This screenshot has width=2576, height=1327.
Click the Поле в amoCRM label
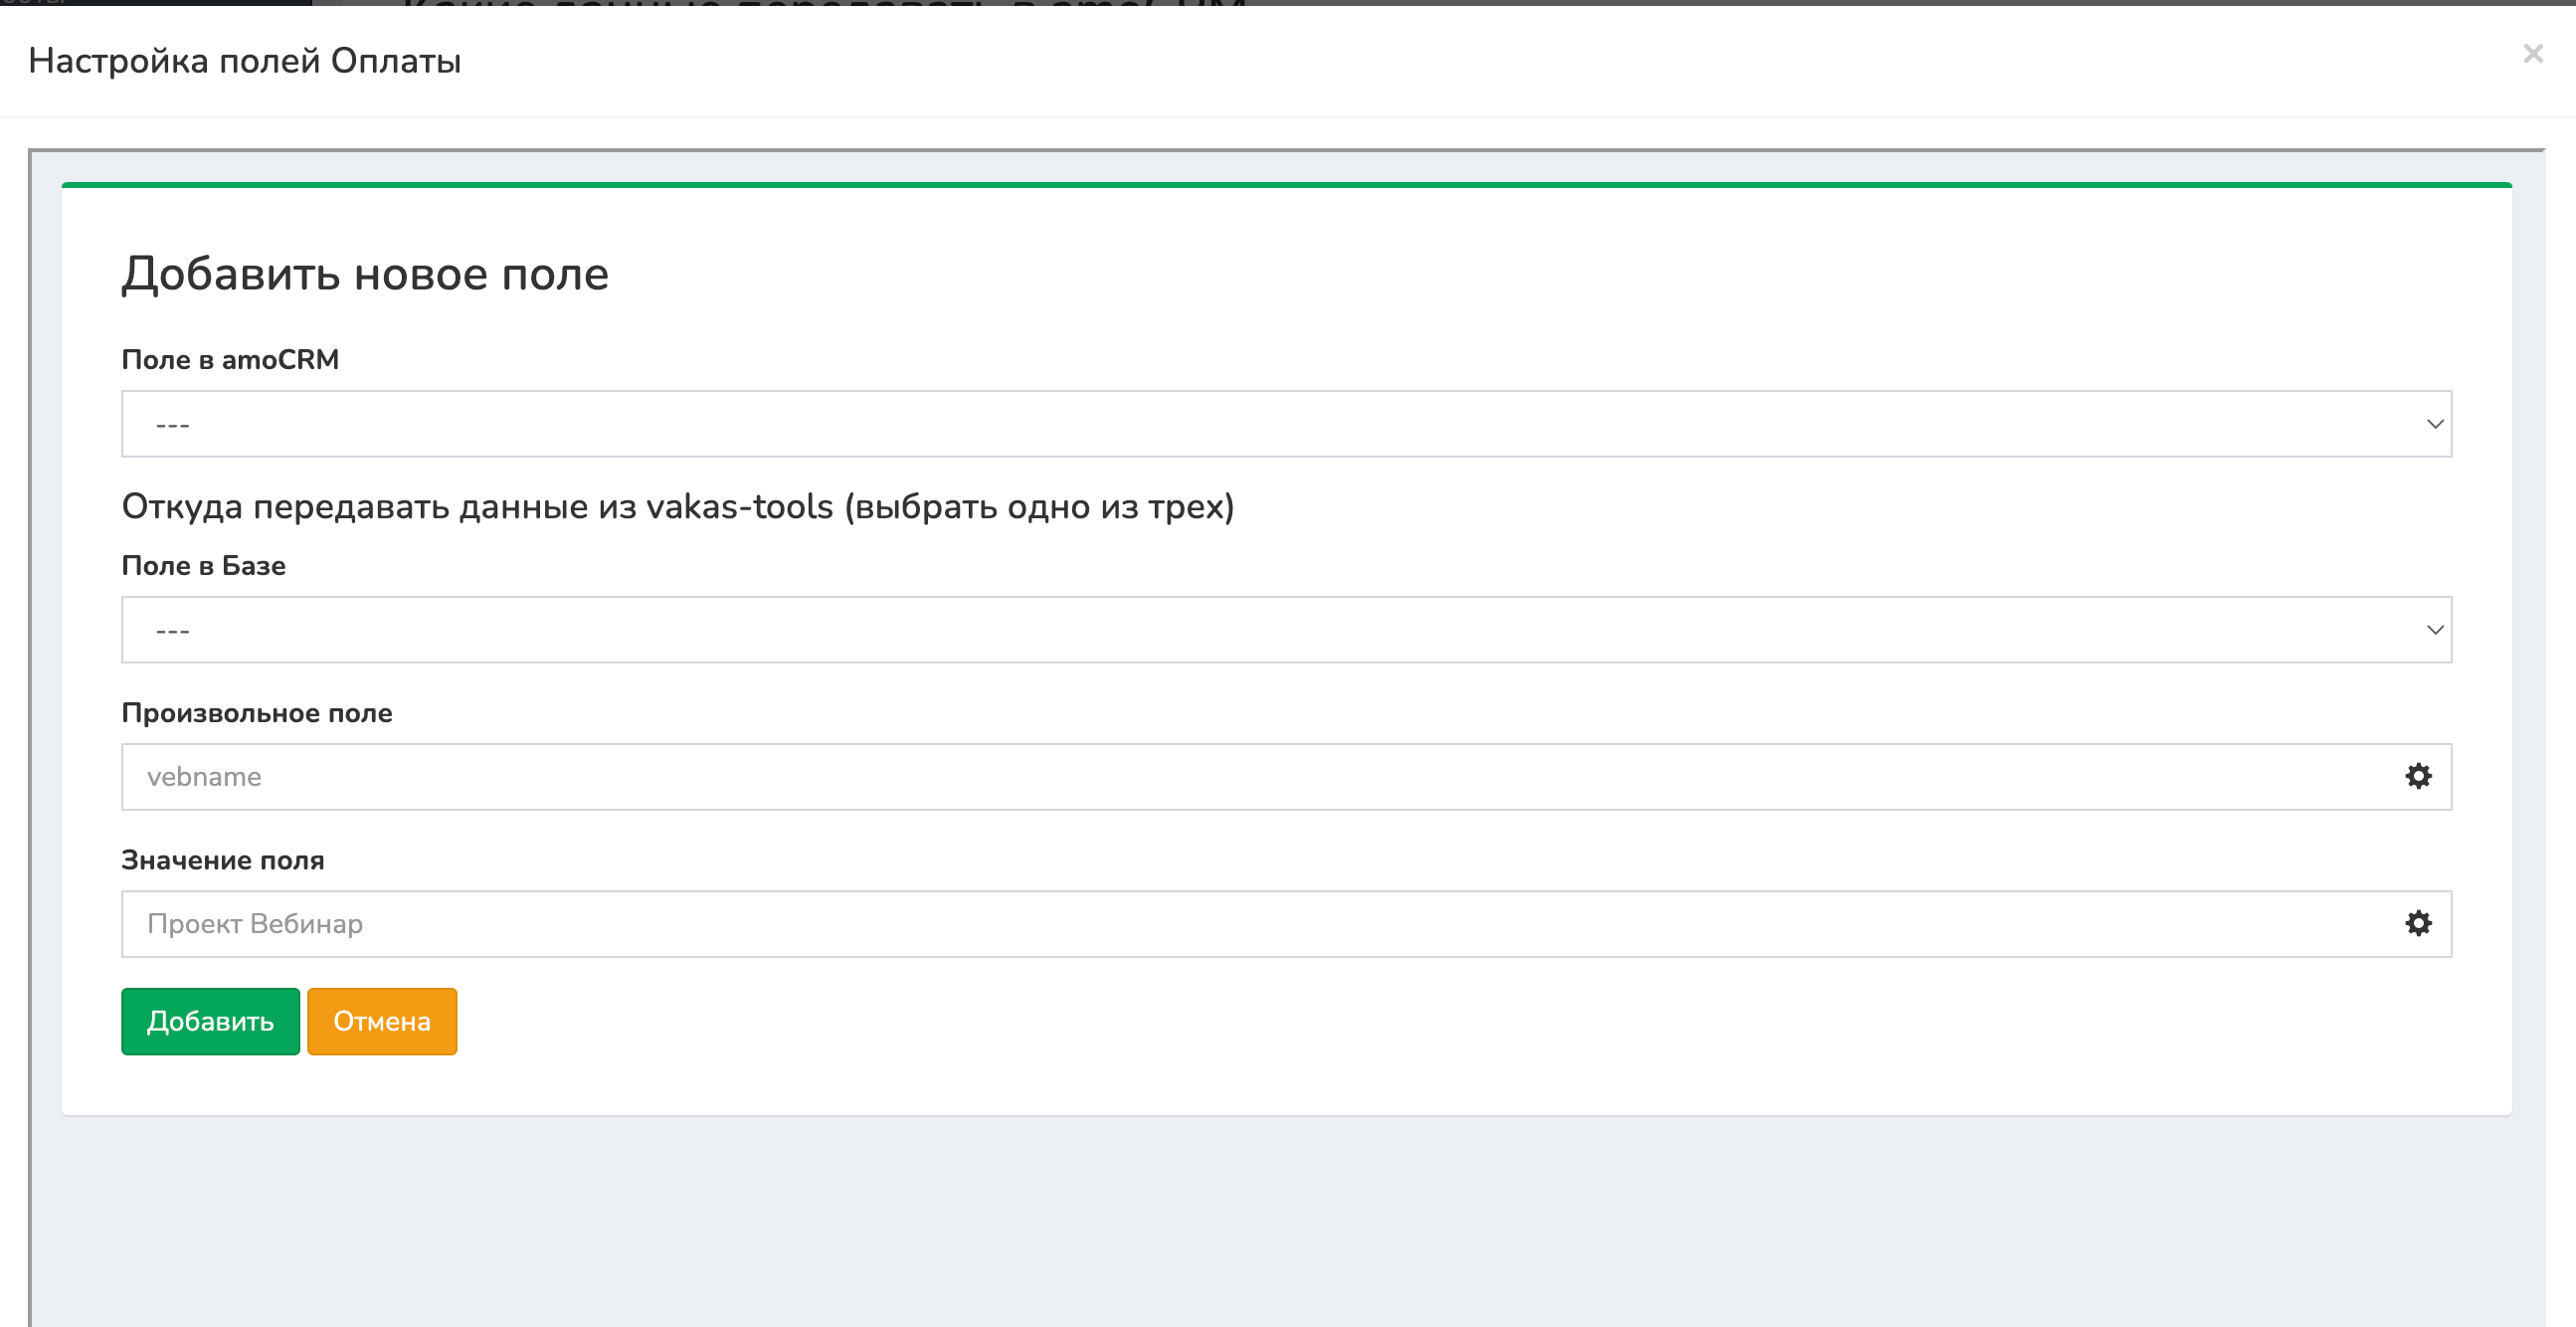pyautogui.click(x=230, y=360)
